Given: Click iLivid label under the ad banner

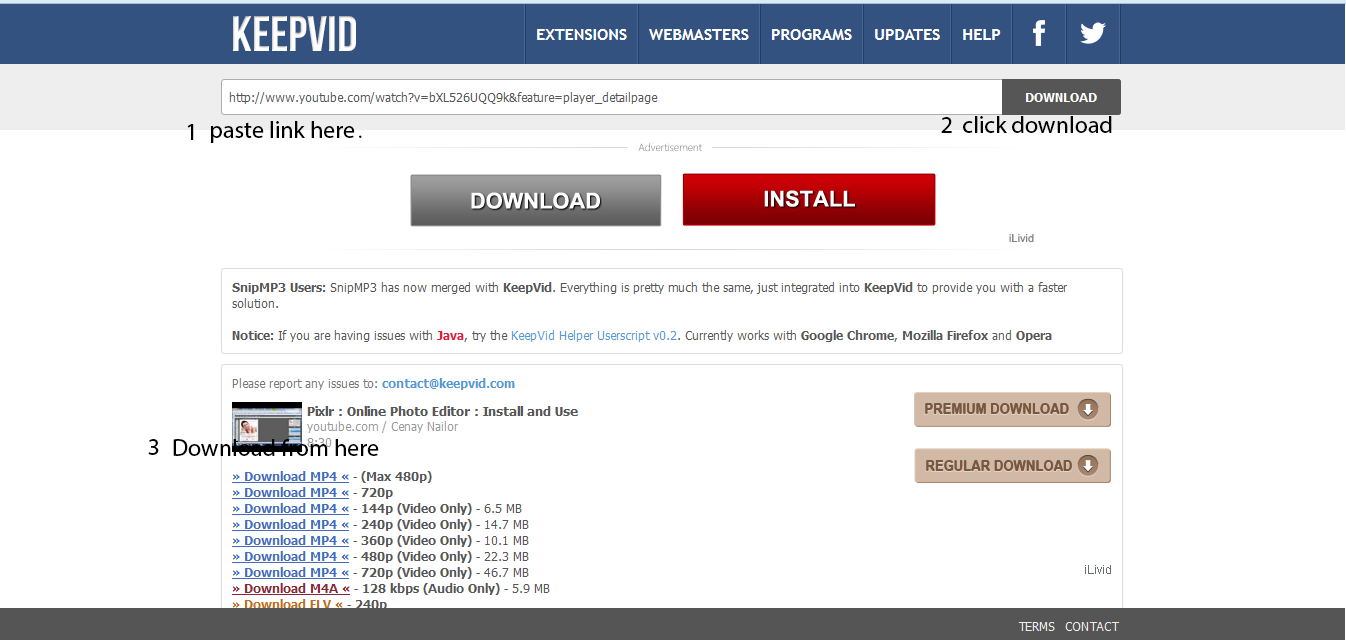Looking at the screenshot, I should click(1021, 239).
